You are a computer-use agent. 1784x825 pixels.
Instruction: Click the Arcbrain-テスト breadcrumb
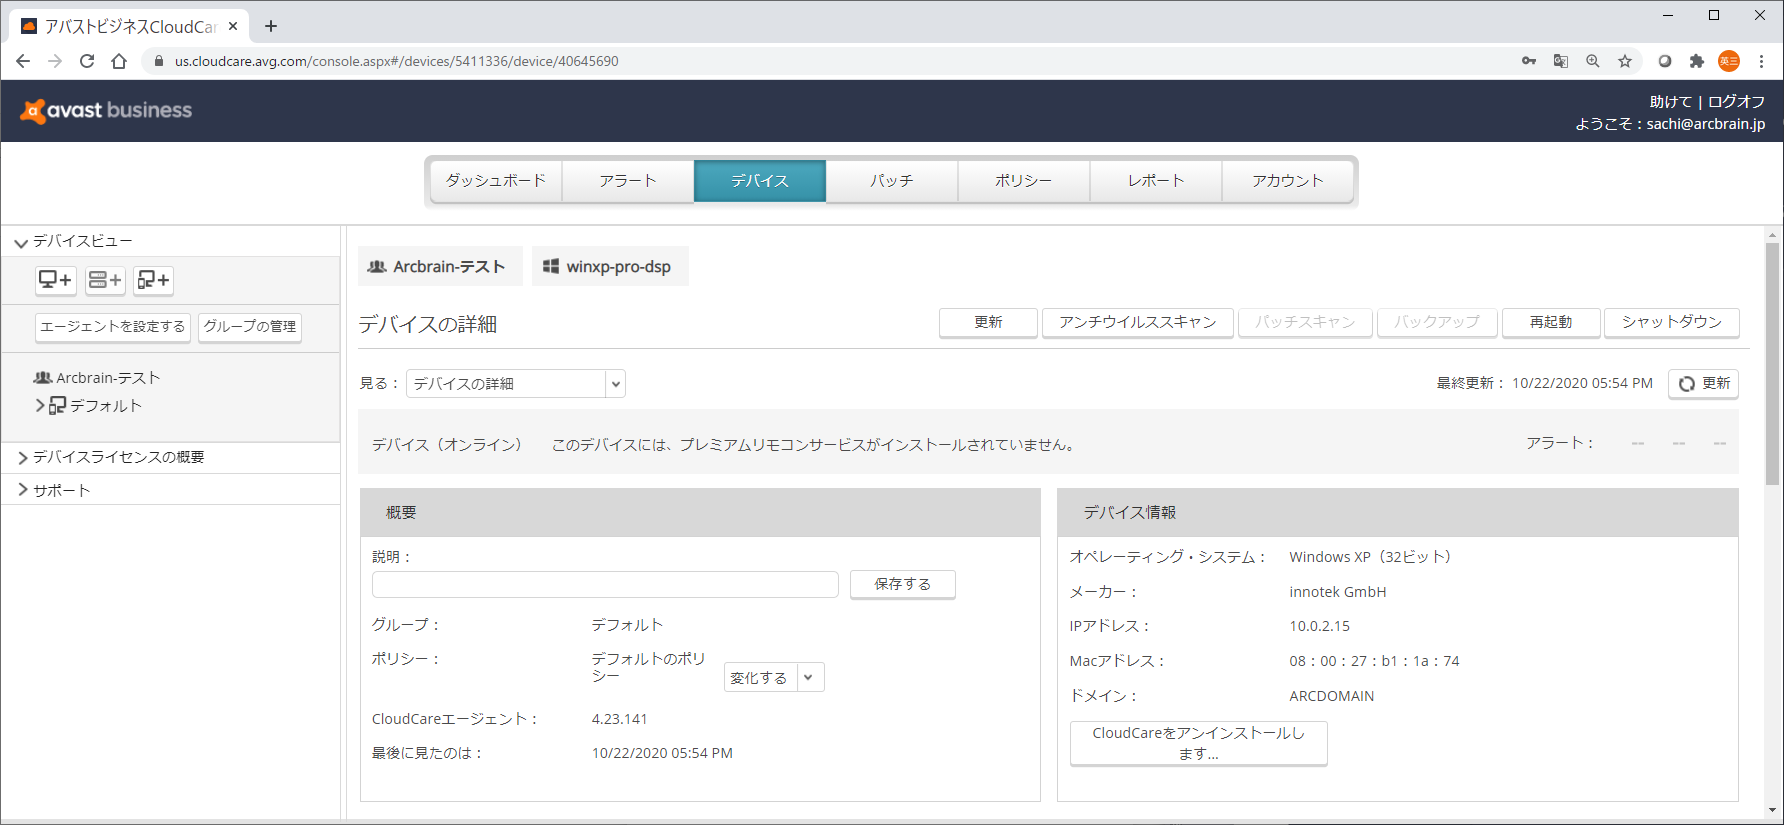[440, 266]
